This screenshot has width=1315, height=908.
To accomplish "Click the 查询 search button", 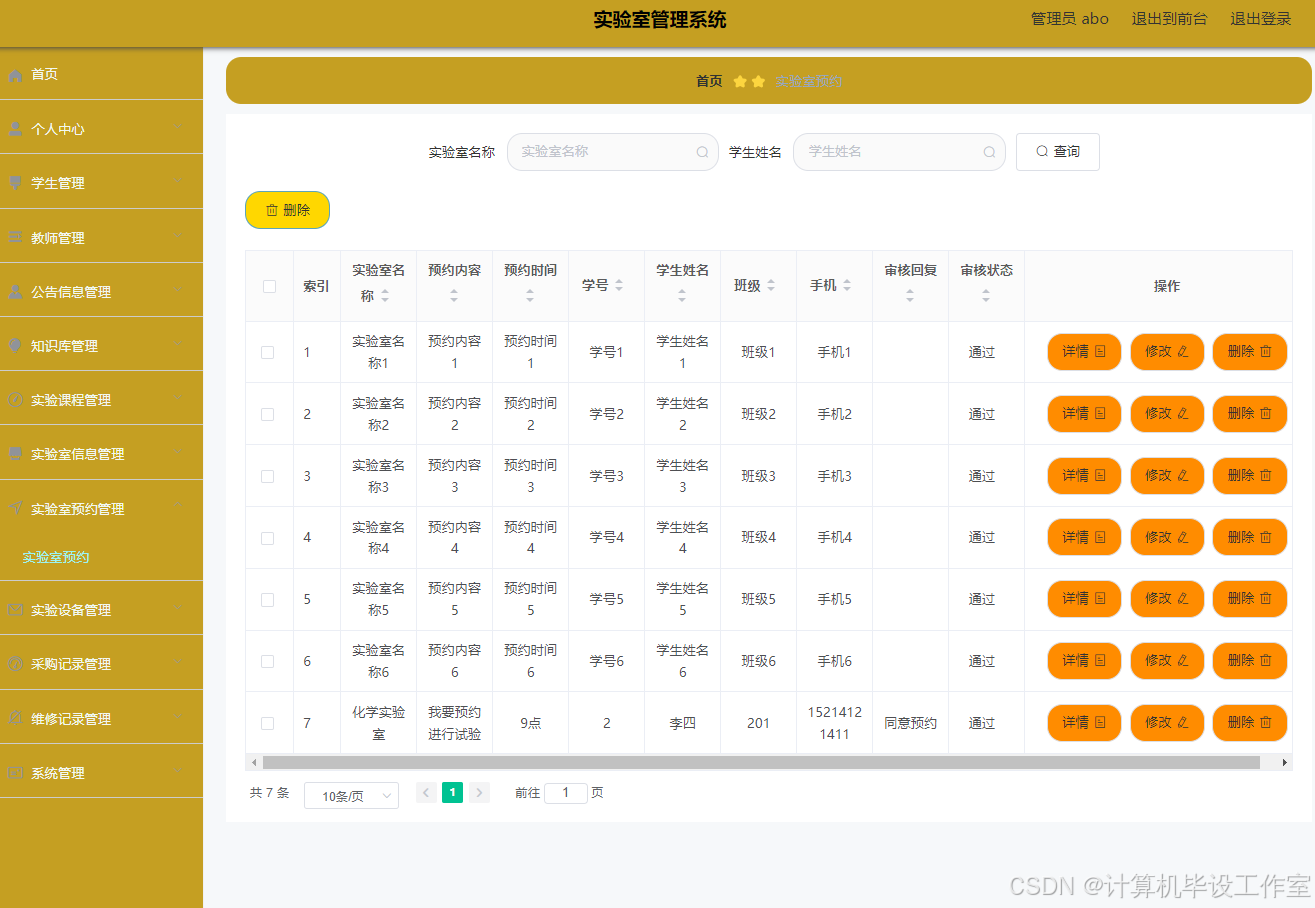I will [1057, 151].
